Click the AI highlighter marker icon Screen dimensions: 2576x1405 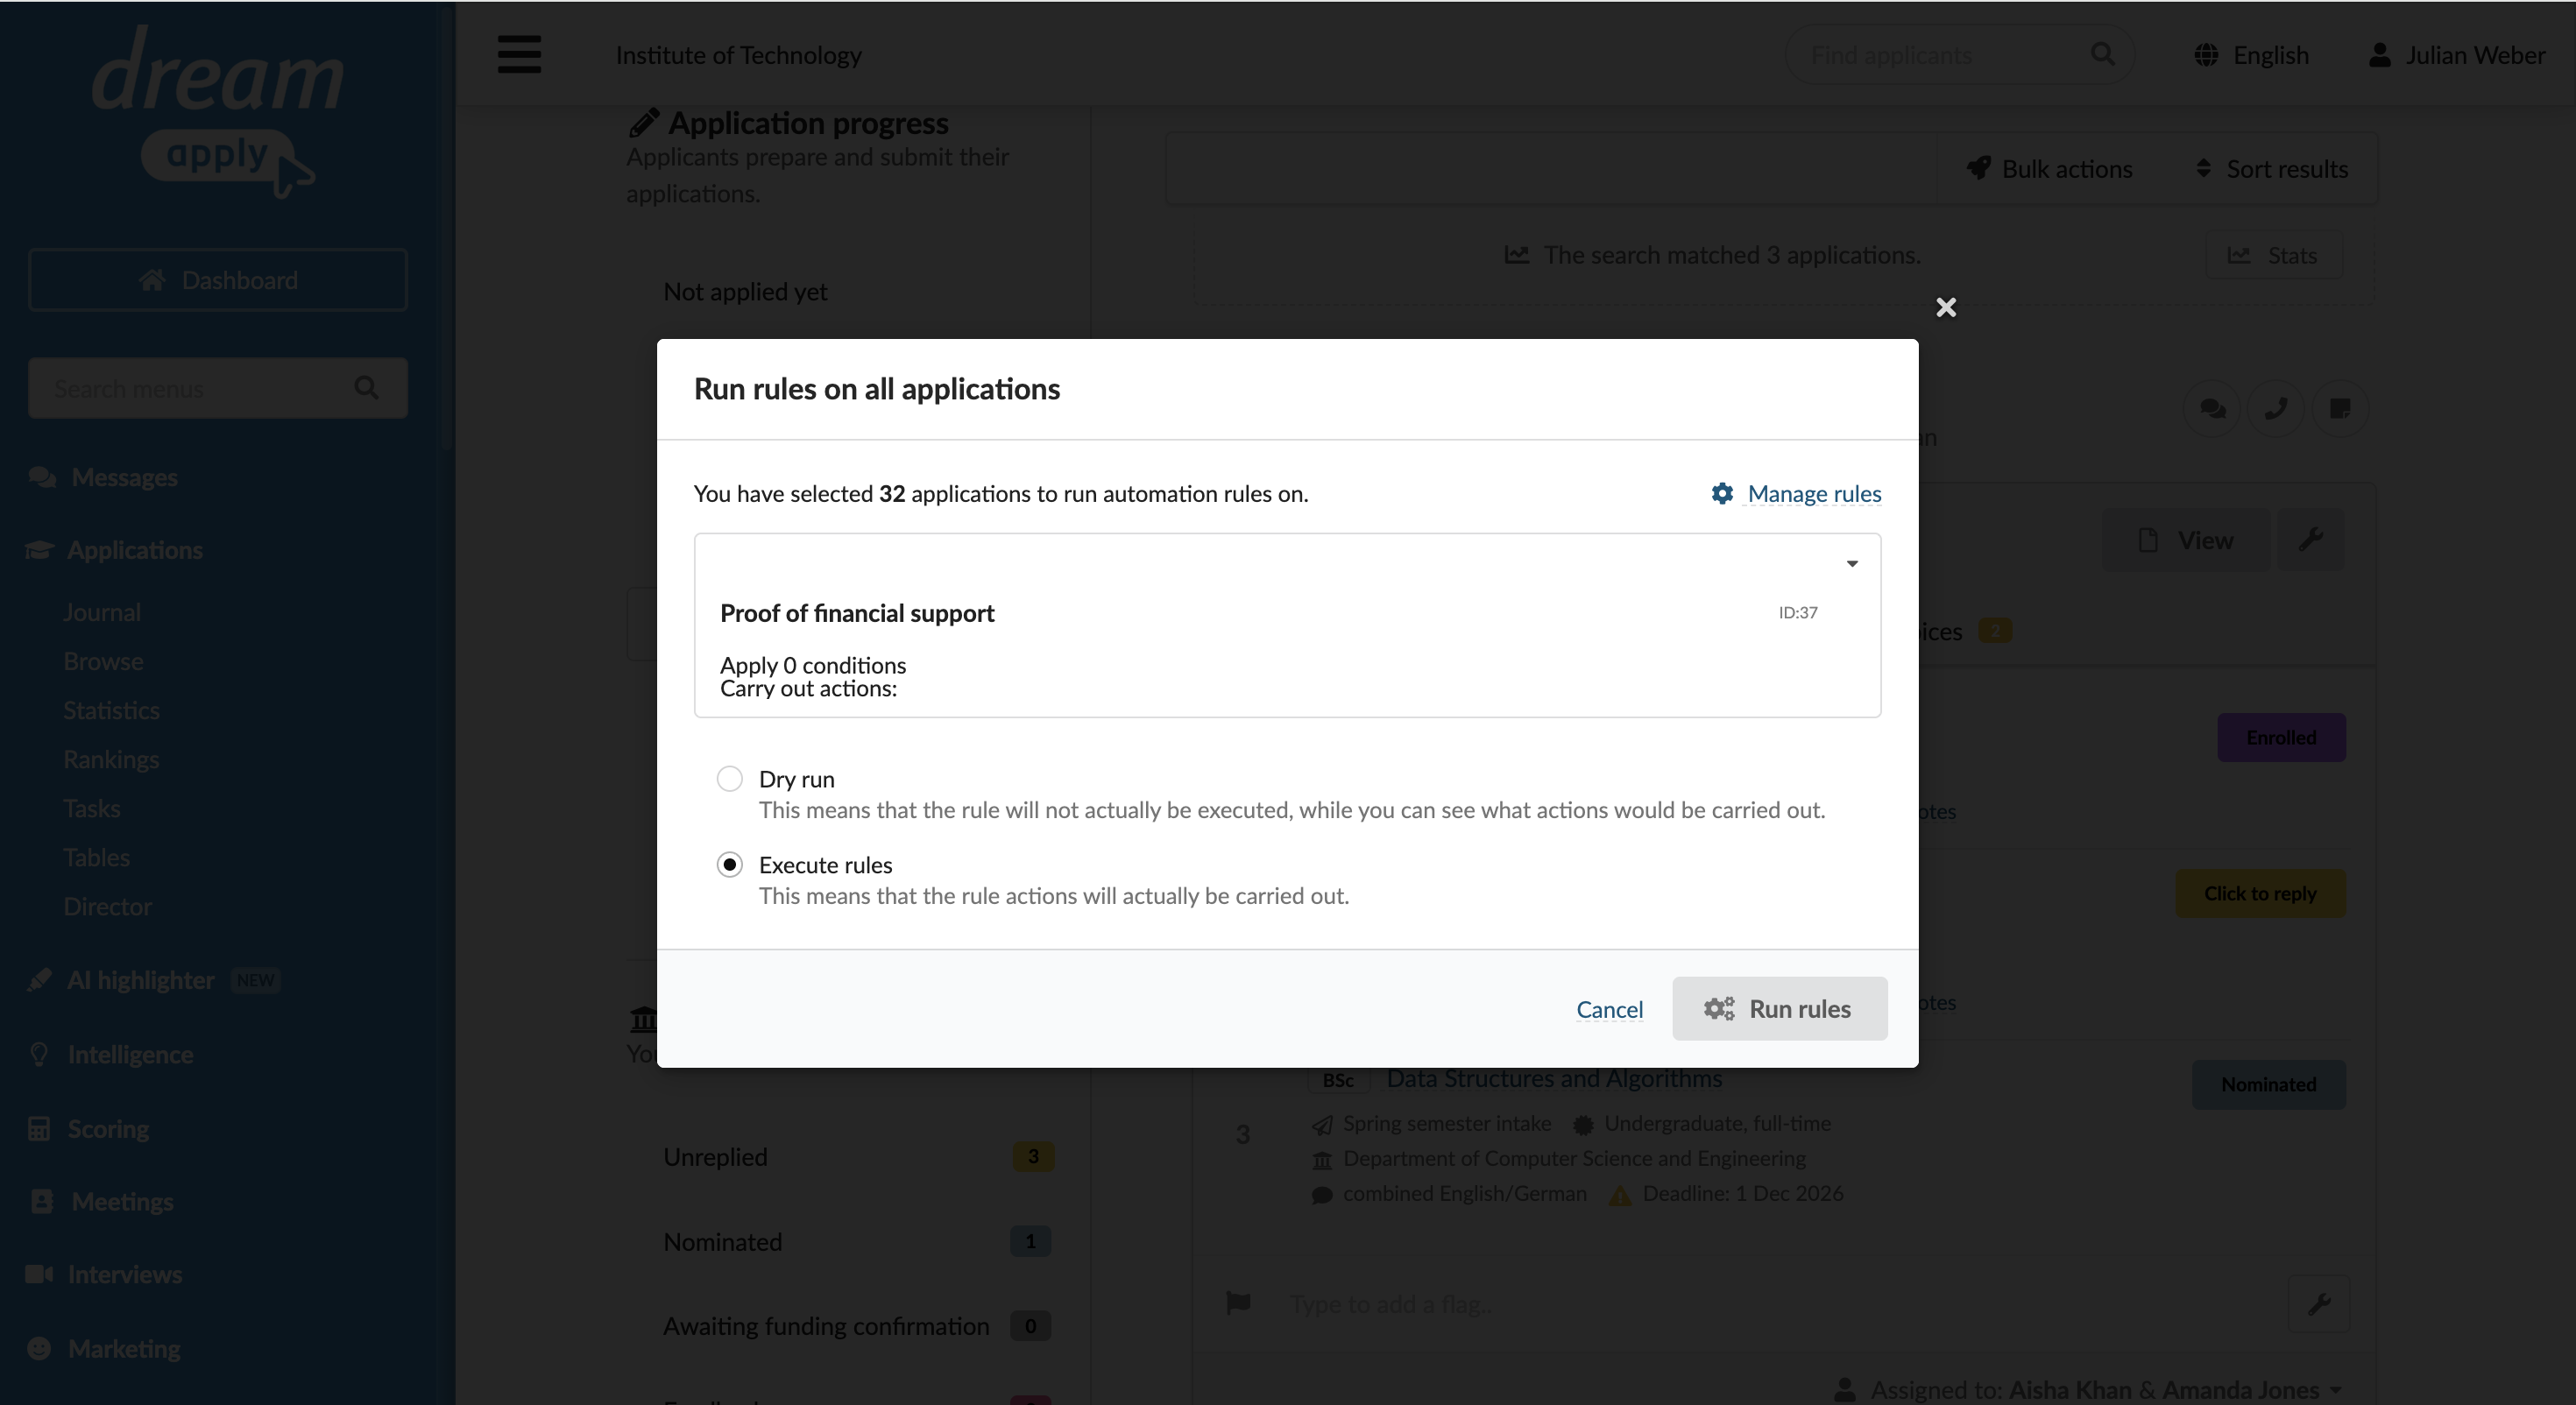coord(39,980)
